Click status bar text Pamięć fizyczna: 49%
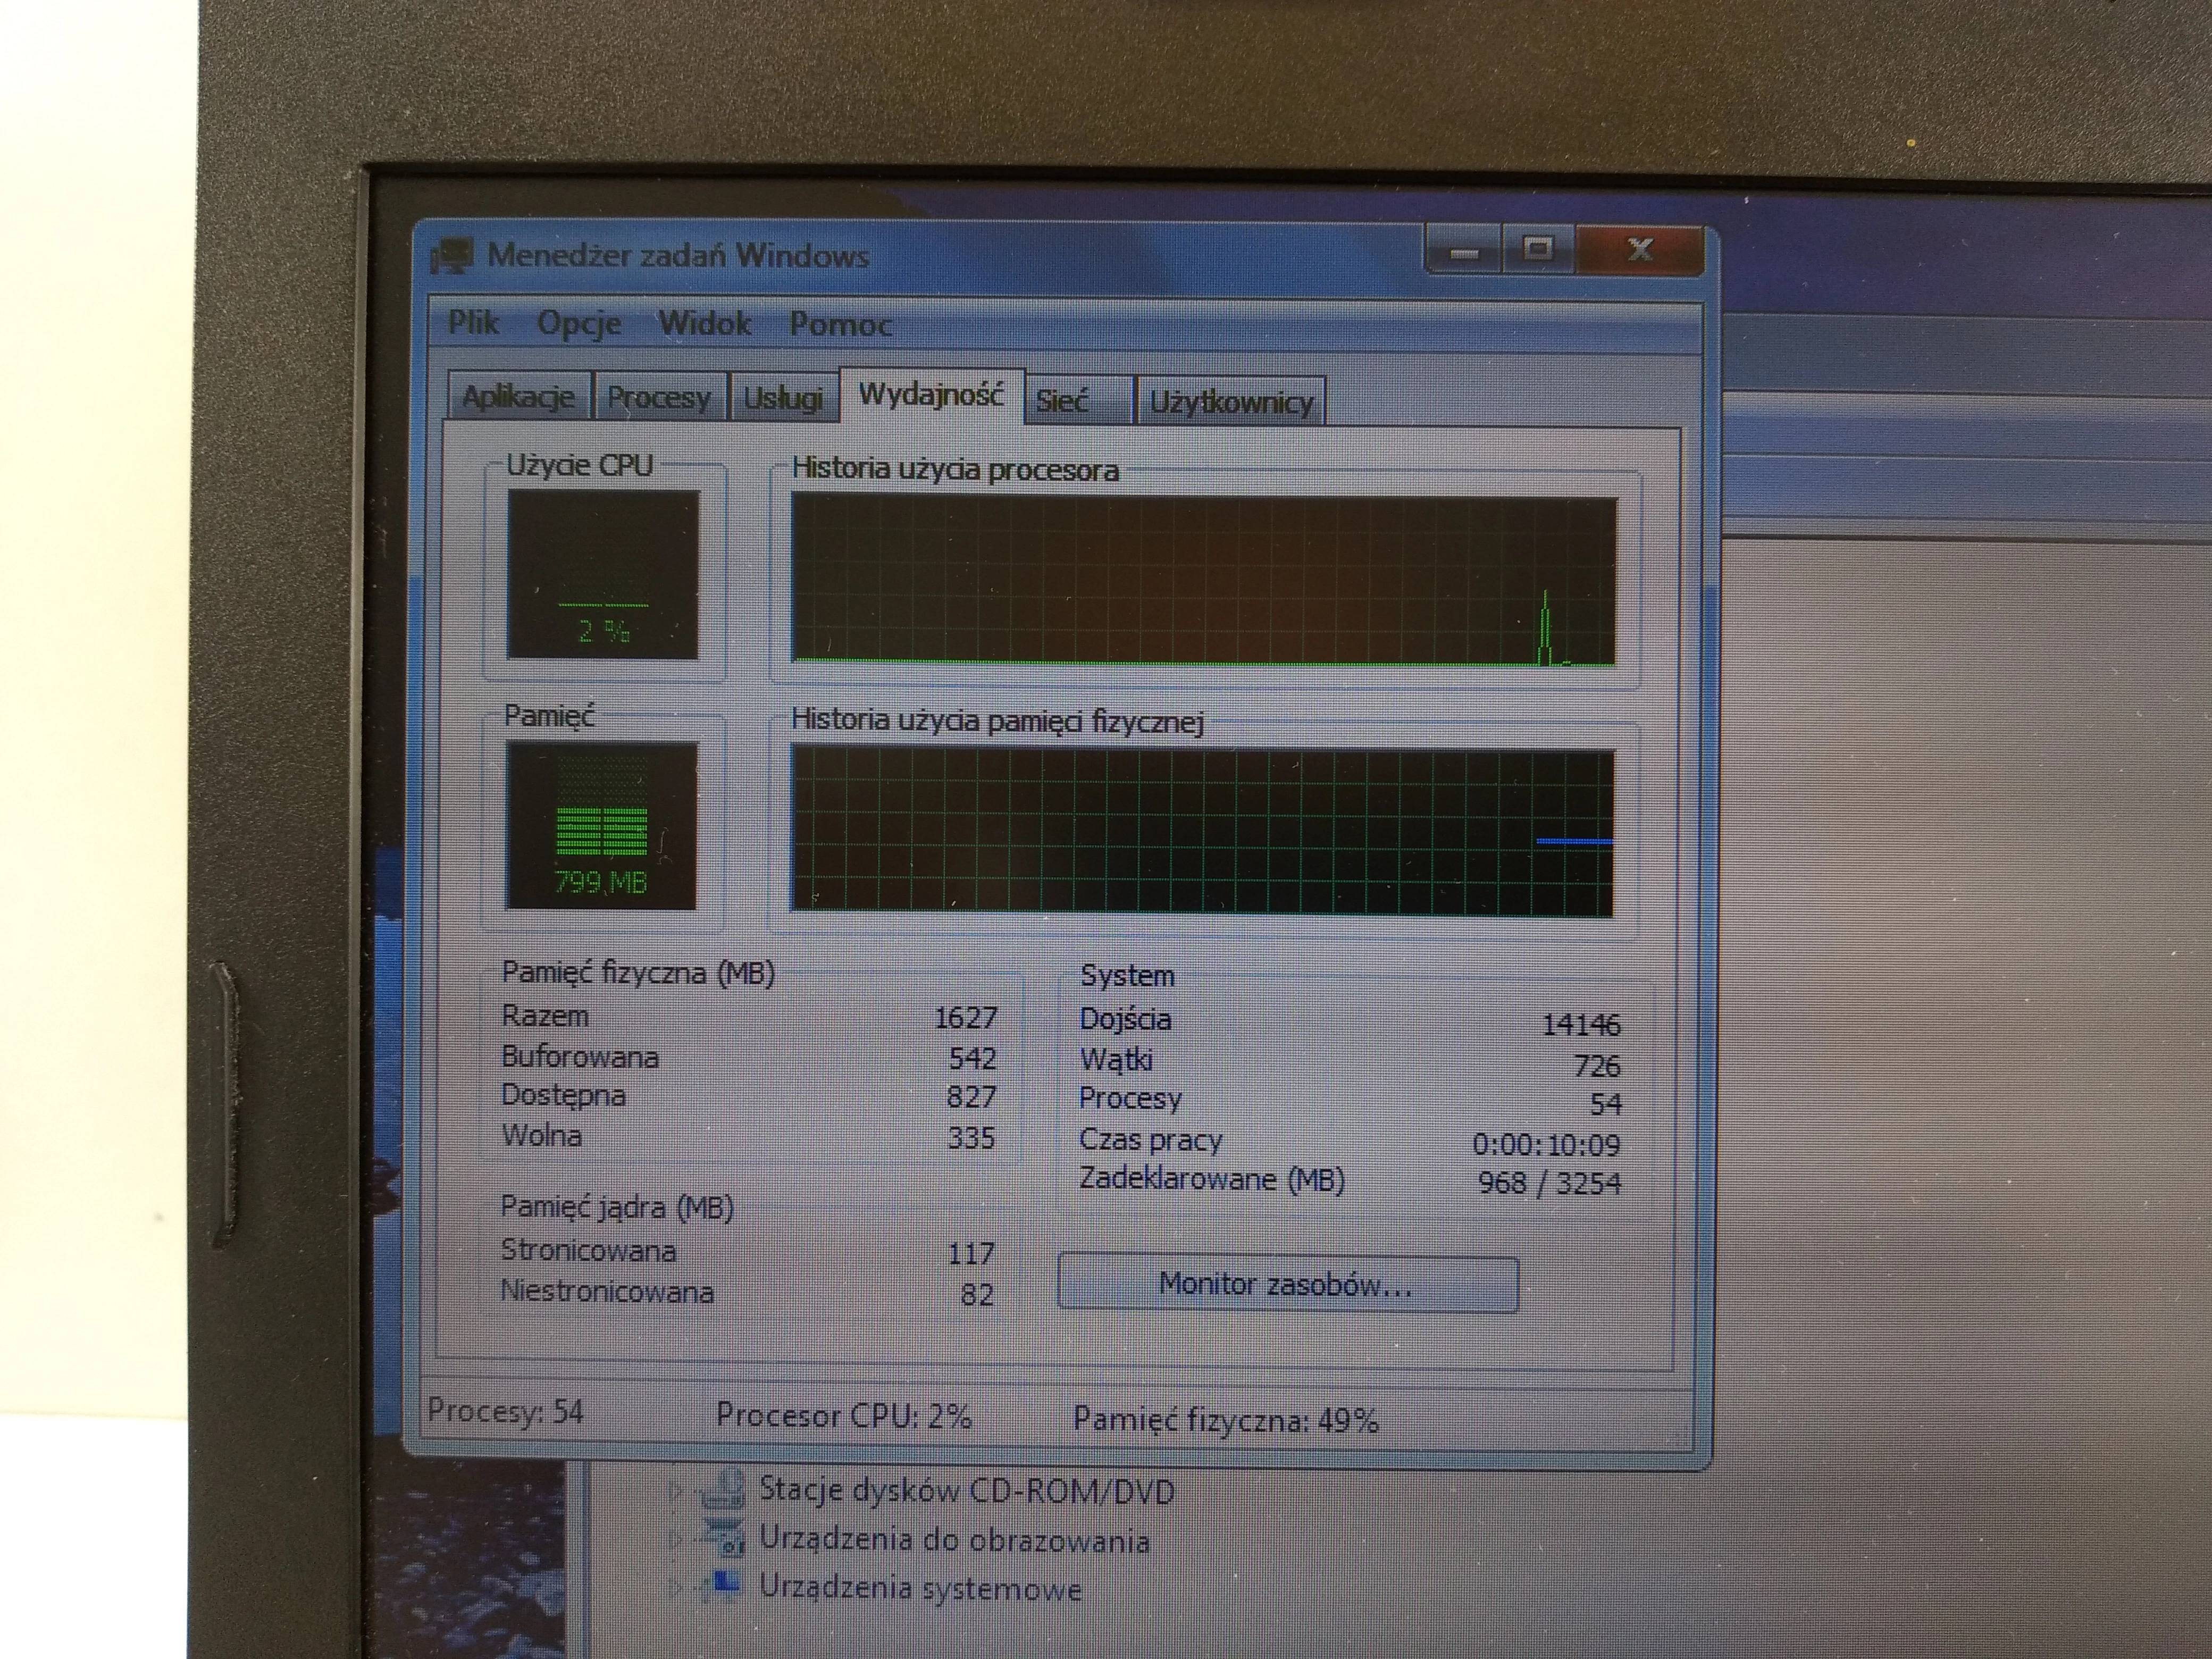Image resolution: width=2212 pixels, height=1659 pixels. click(x=1226, y=1420)
